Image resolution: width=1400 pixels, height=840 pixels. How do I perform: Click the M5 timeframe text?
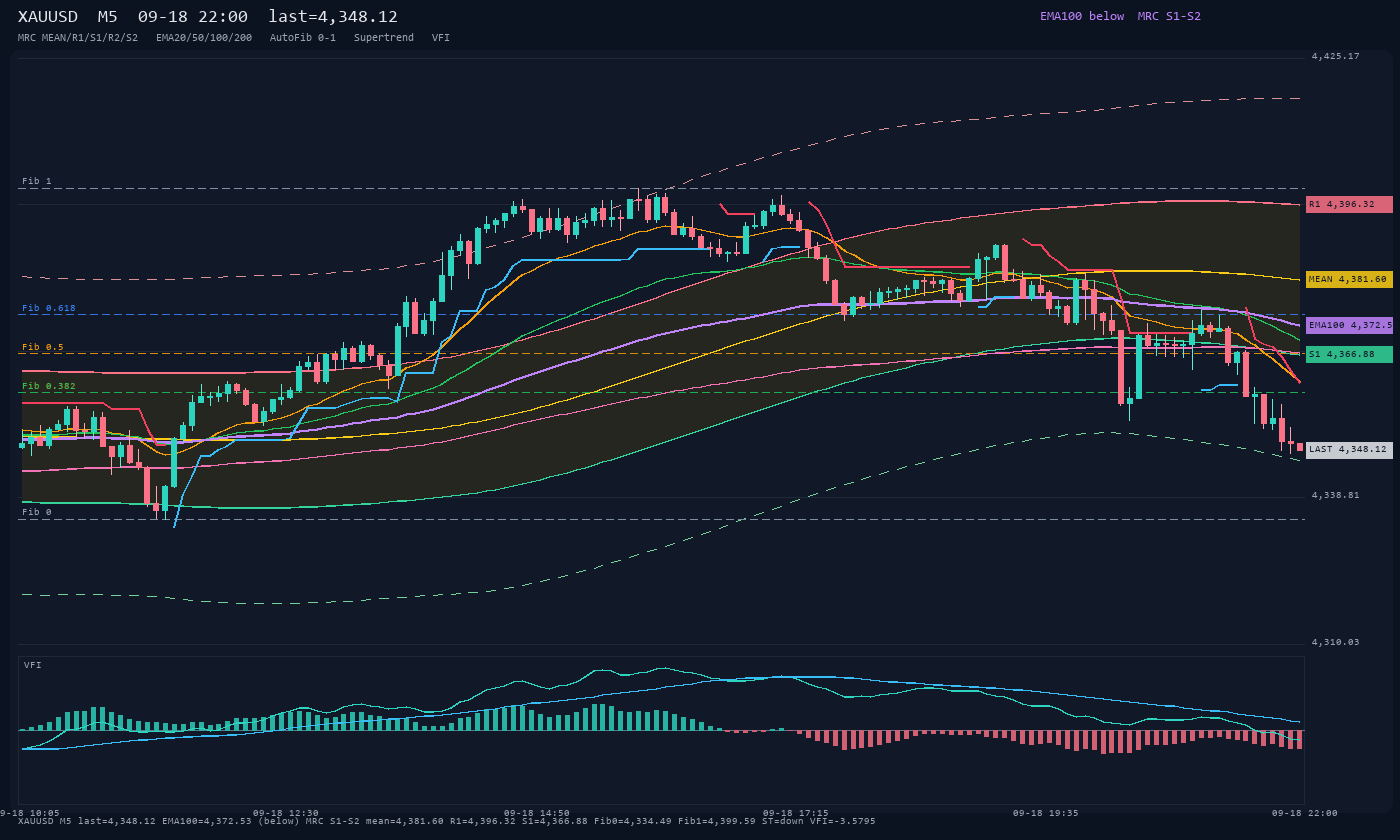click(108, 17)
